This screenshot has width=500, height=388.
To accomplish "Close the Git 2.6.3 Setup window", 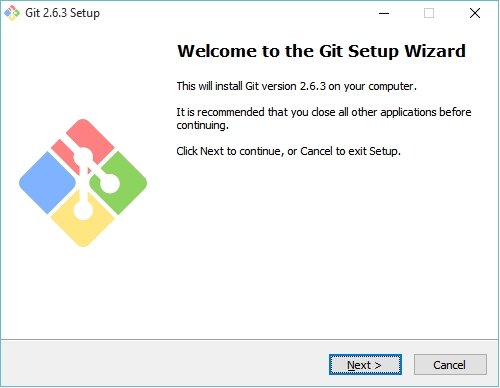I will 475,13.
